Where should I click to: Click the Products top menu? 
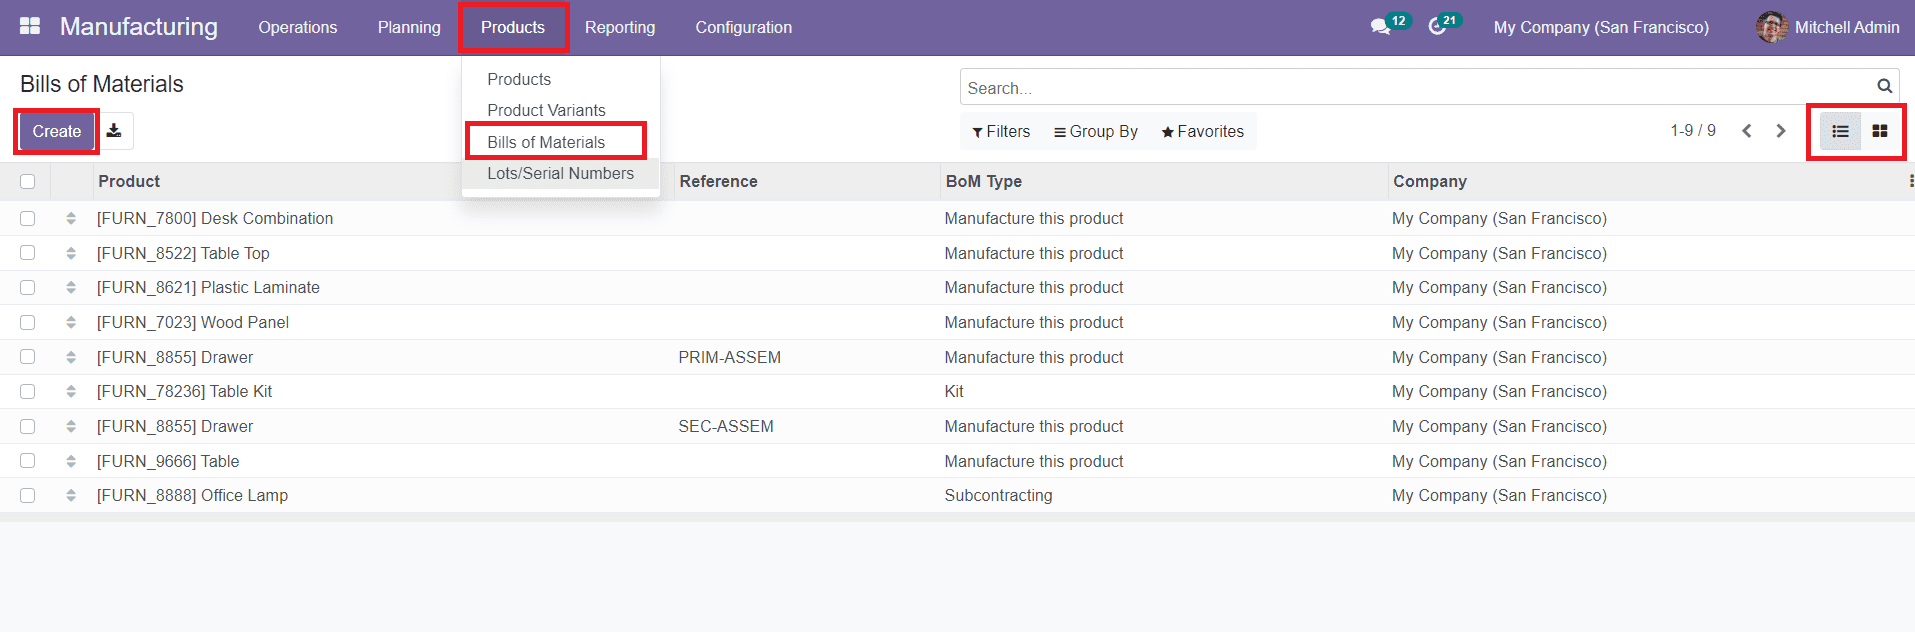tap(513, 27)
